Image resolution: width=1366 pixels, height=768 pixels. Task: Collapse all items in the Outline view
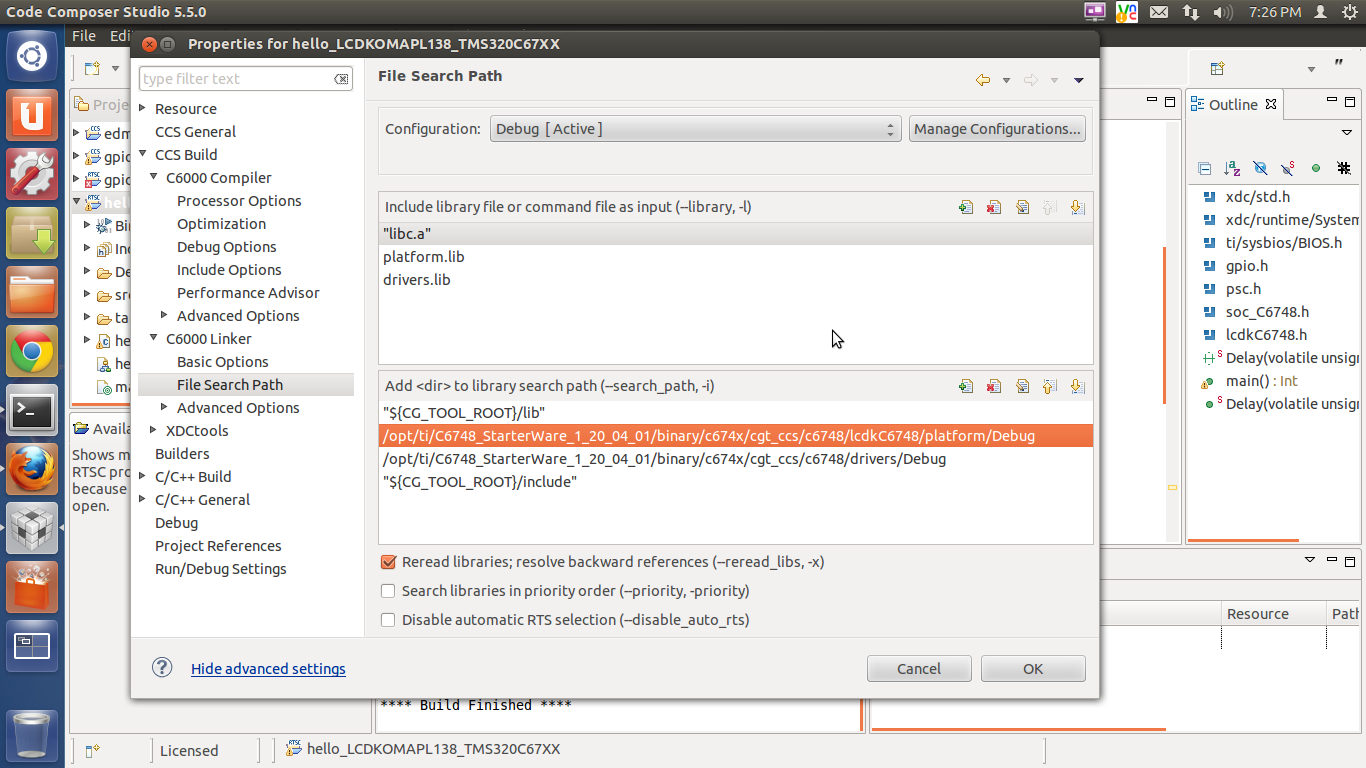(x=1205, y=169)
